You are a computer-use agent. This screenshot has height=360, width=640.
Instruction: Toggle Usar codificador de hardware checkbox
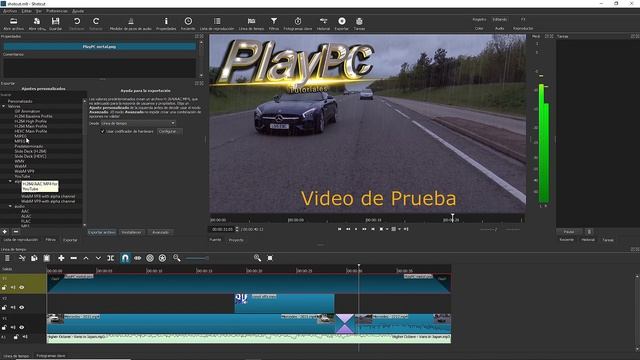(102, 131)
